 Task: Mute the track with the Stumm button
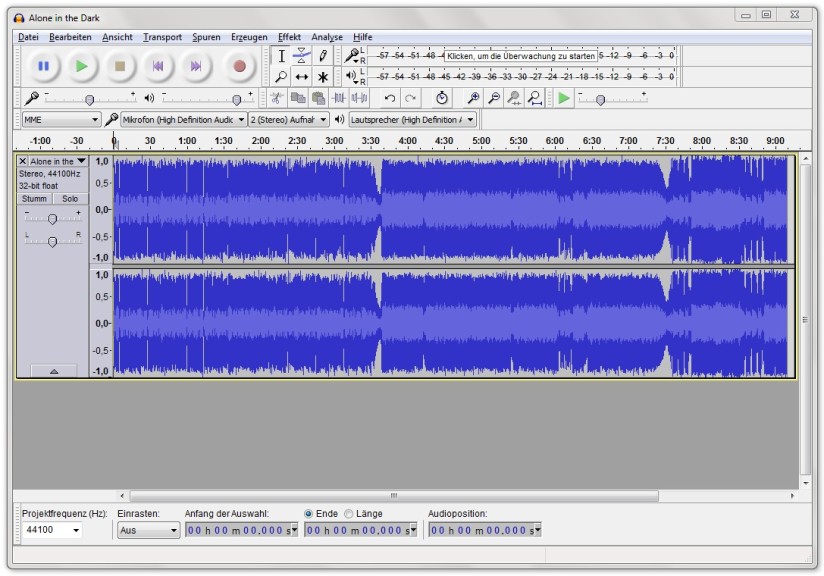click(33, 196)
